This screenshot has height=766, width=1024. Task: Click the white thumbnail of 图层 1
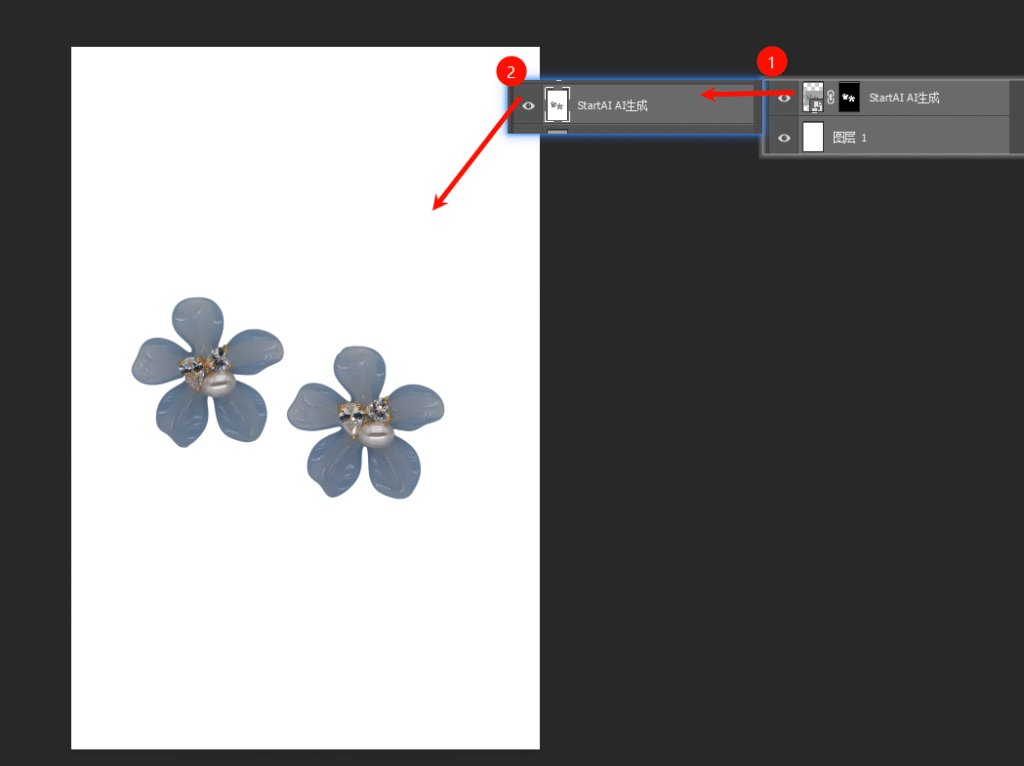(x=813, y=137)
